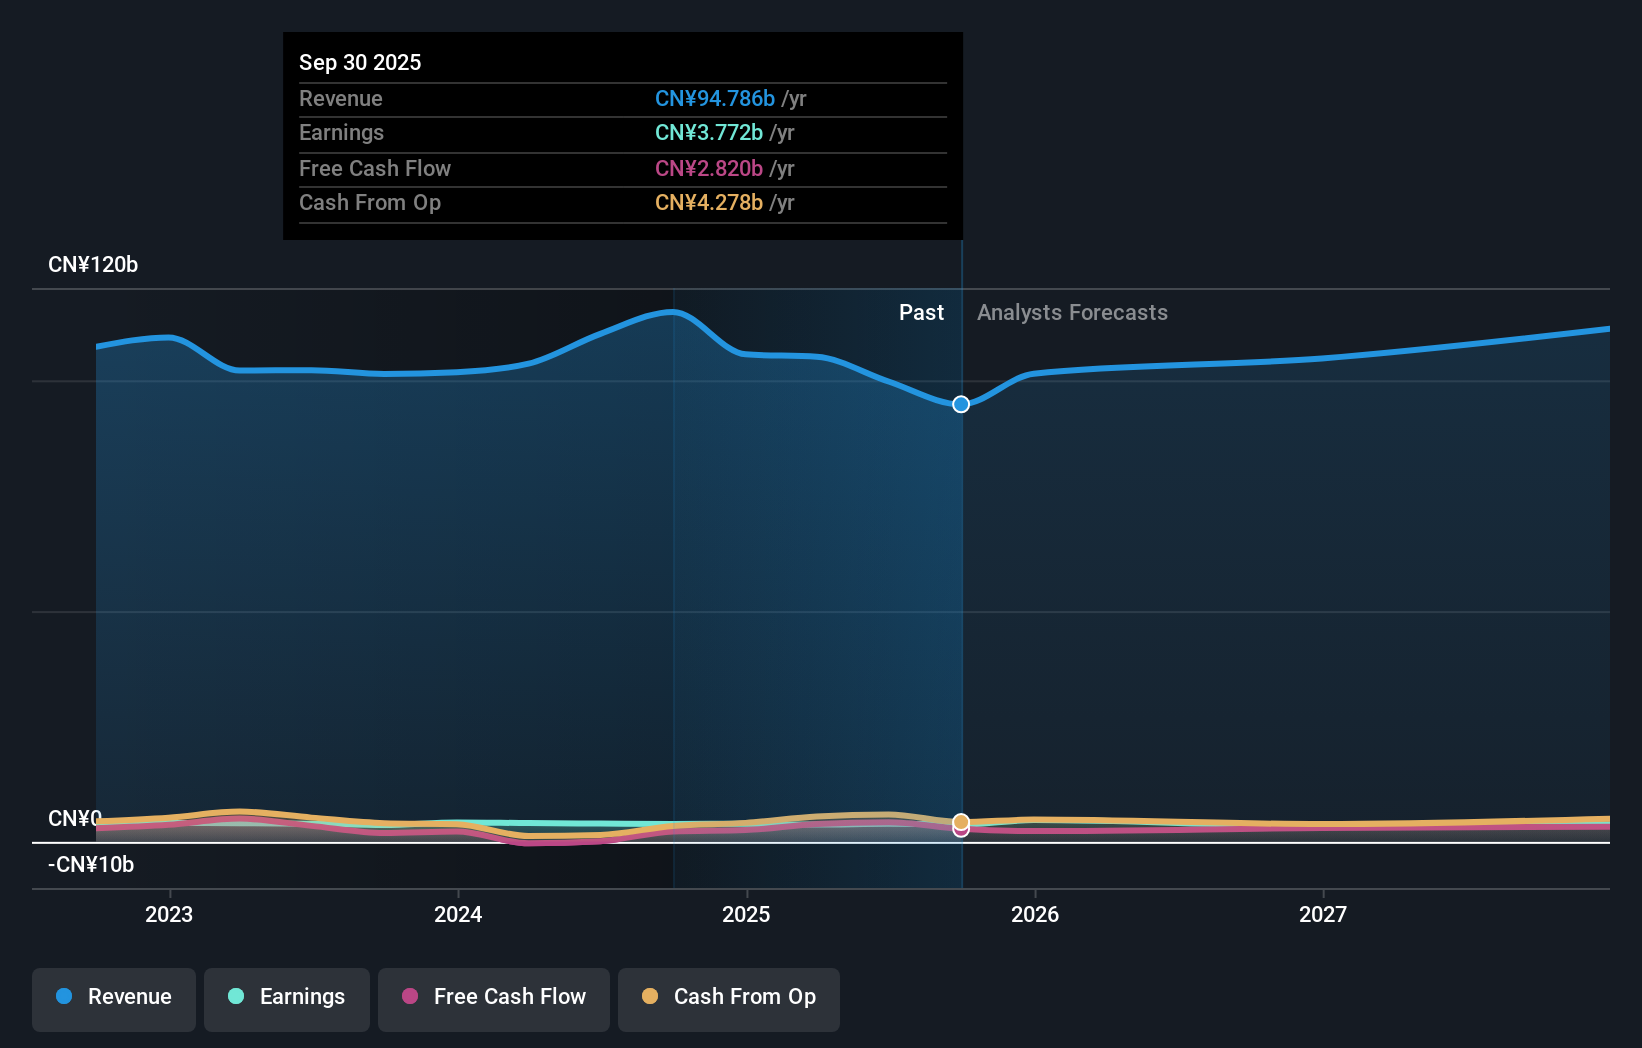1642x1048 pixels.
Task: Expand the Sep 30 2025 tooltip header
Action: pos(360,62)
